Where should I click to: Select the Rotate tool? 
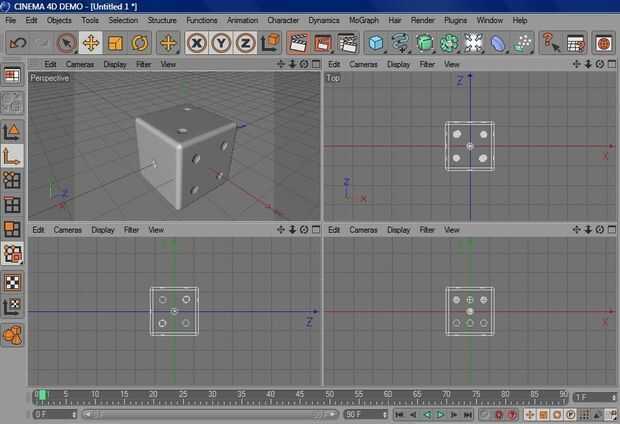pos(139,43)
